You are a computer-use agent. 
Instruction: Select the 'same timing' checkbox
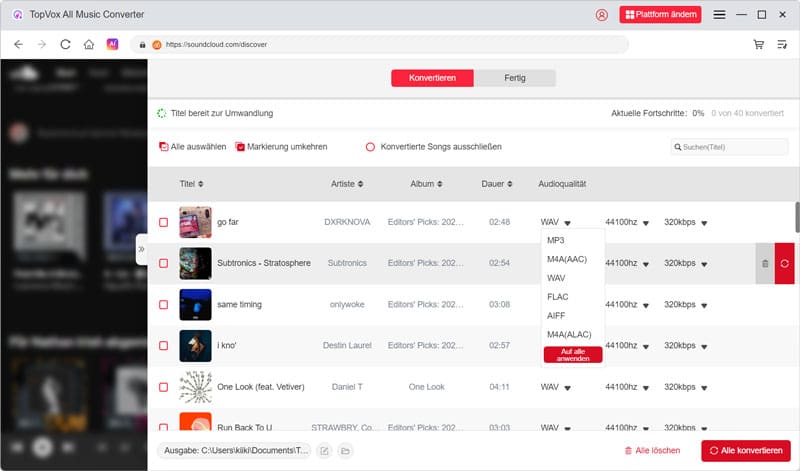click(163, 305)
